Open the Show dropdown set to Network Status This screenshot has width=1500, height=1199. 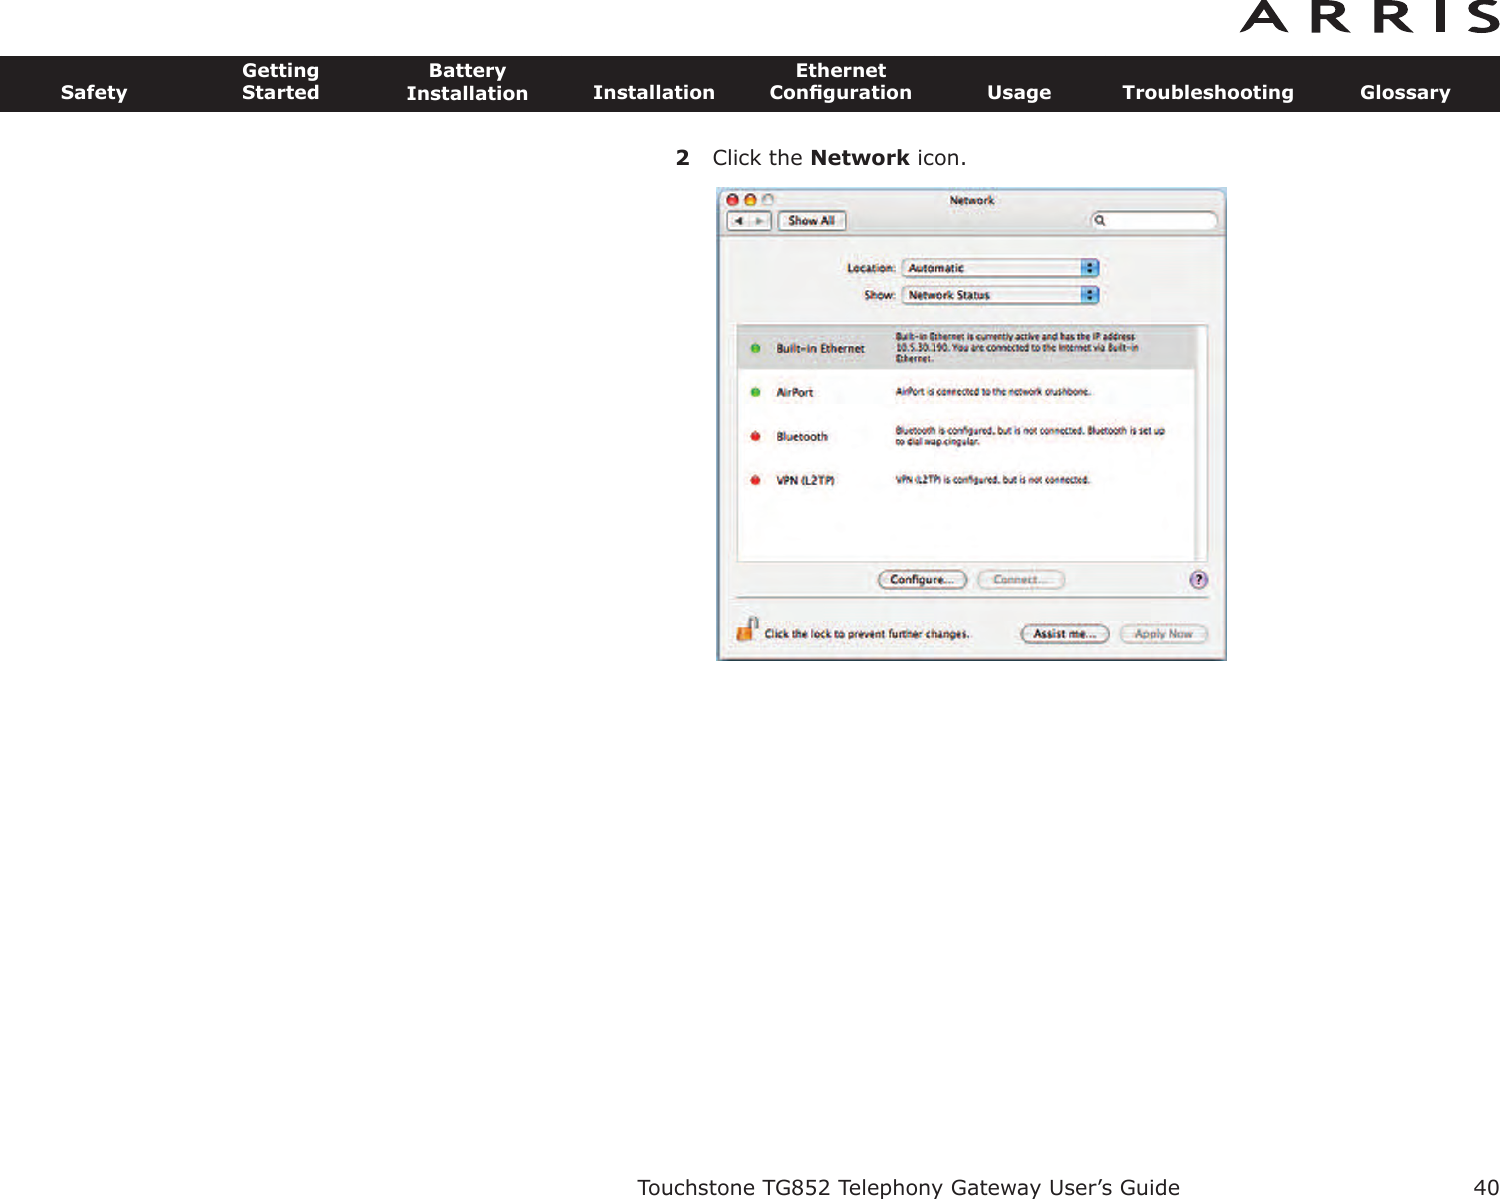pyautogui.click(x=1001, y=295)
